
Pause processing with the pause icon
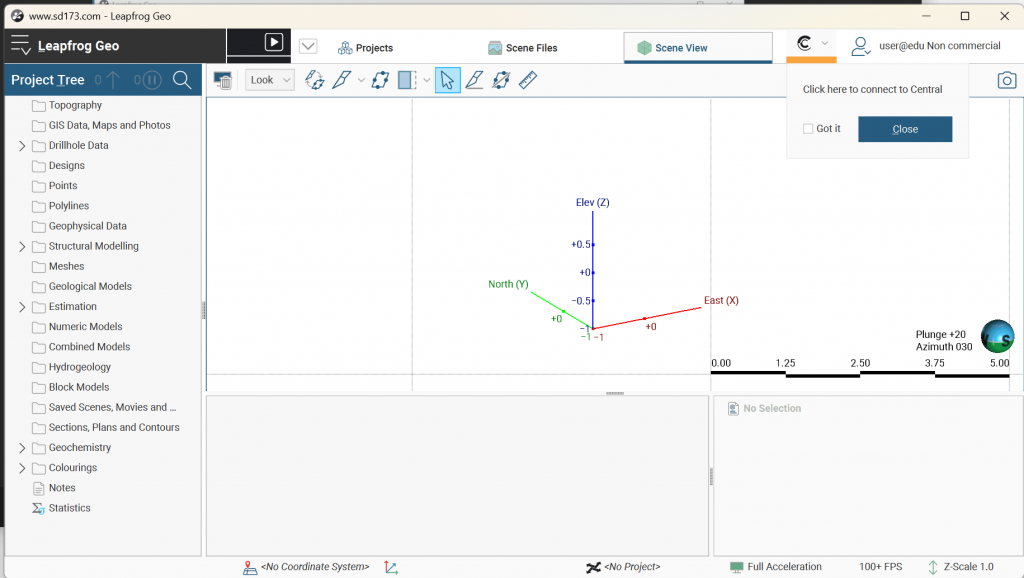point(150,80)
